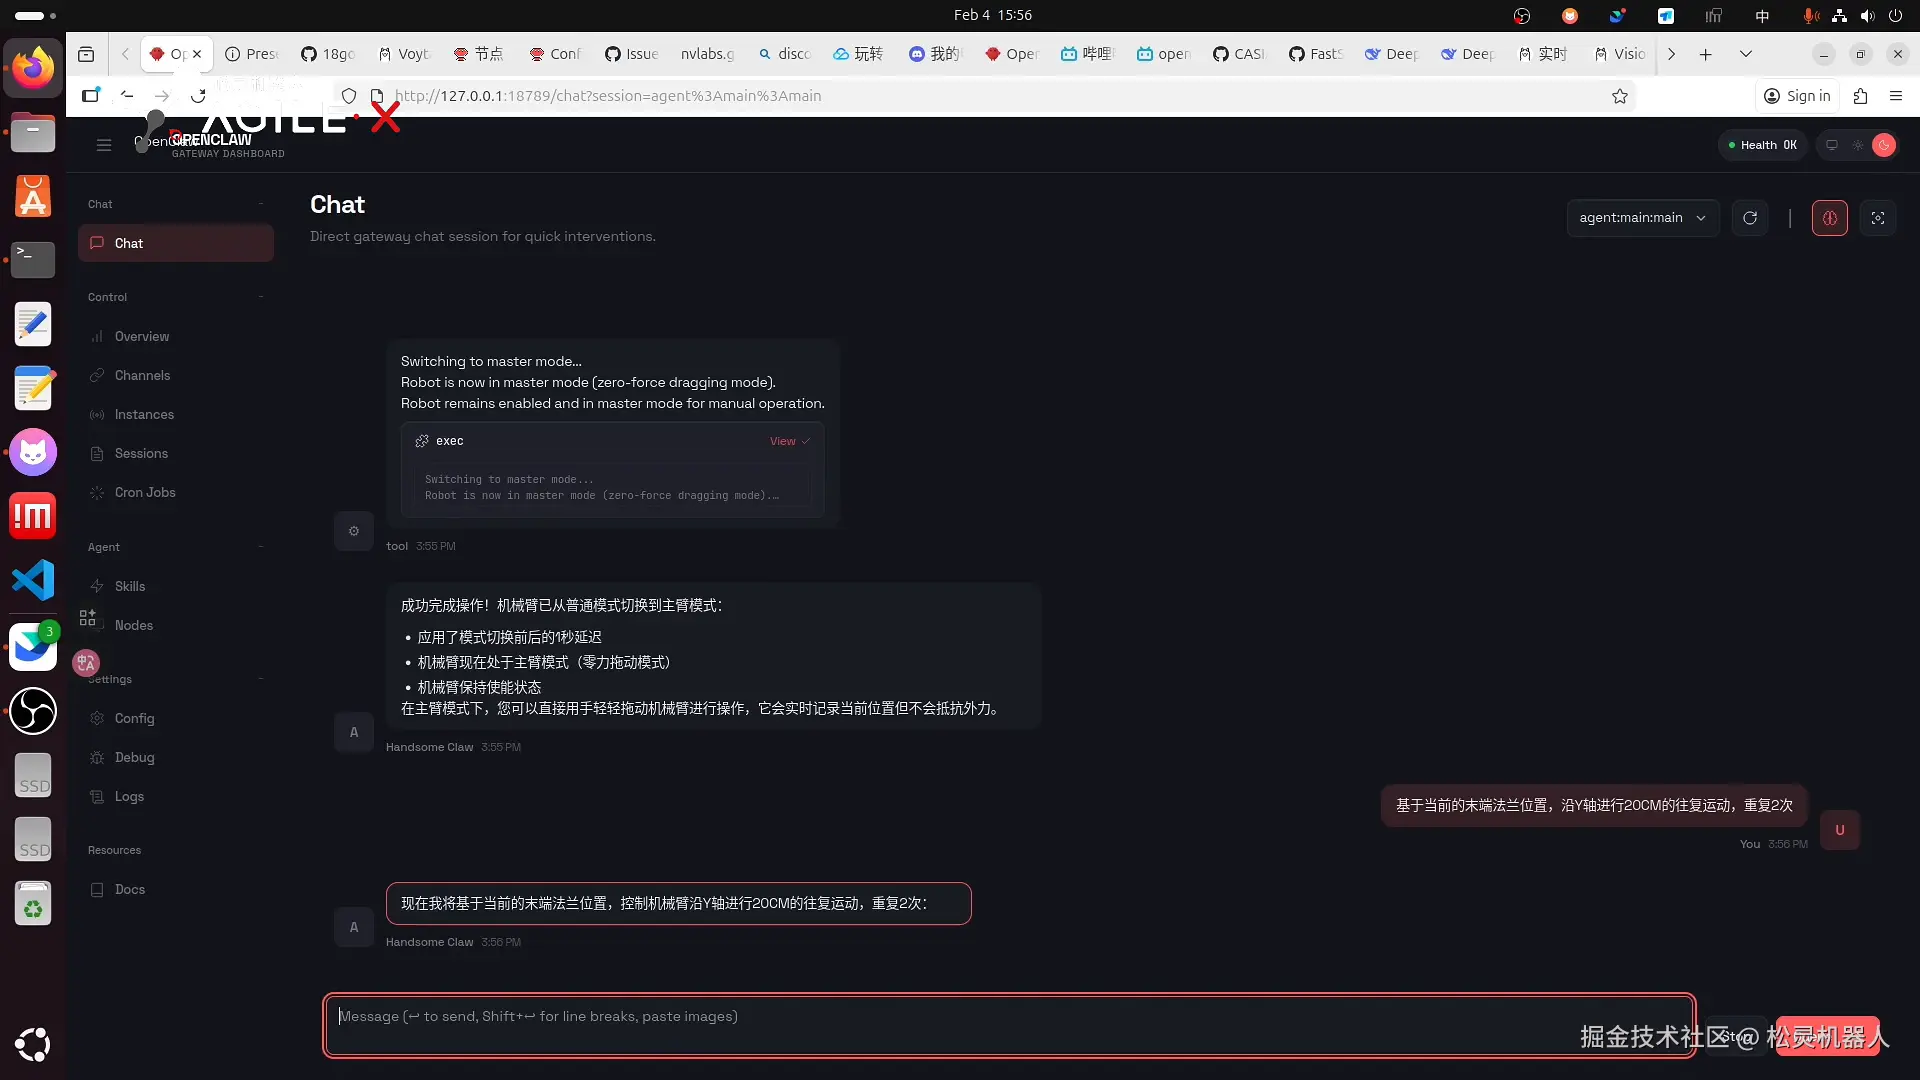Viewport: 1920px width, 1080px height.
Task: Open Sessions from the Control section
Action: click(x=140, y=453)
